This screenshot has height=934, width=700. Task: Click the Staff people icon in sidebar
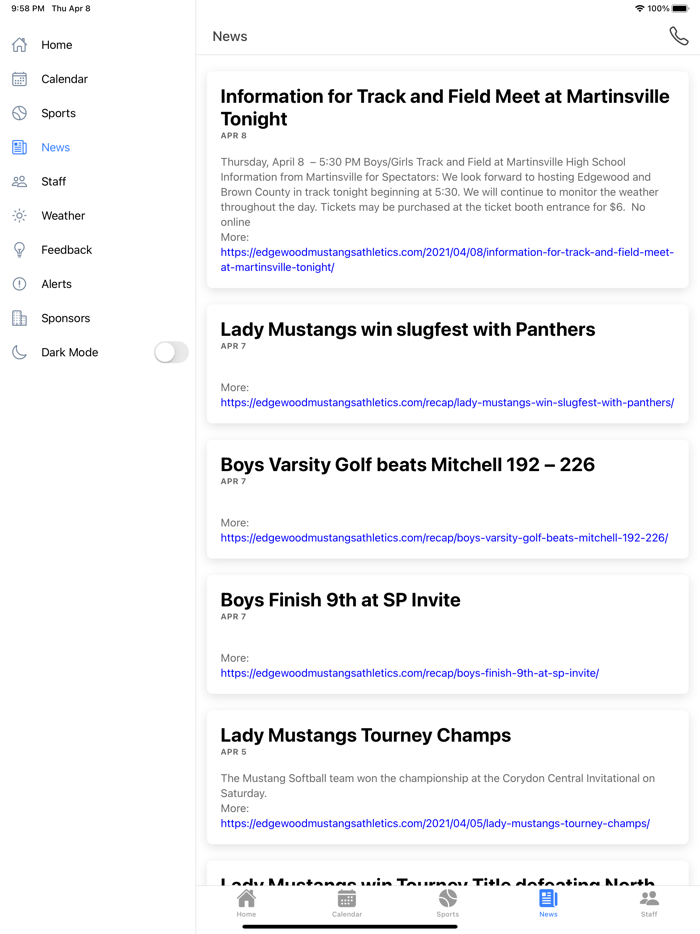click(20, 181)
